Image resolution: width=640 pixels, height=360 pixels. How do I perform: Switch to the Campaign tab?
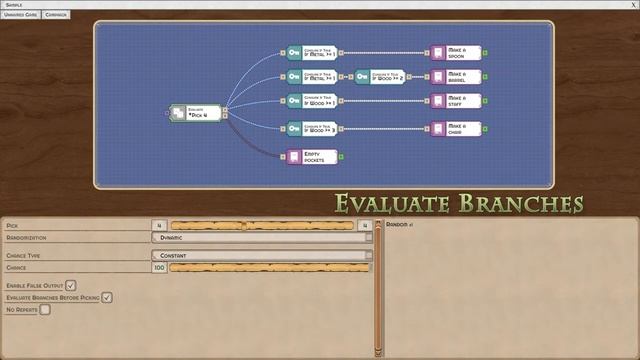coord(56,15)
